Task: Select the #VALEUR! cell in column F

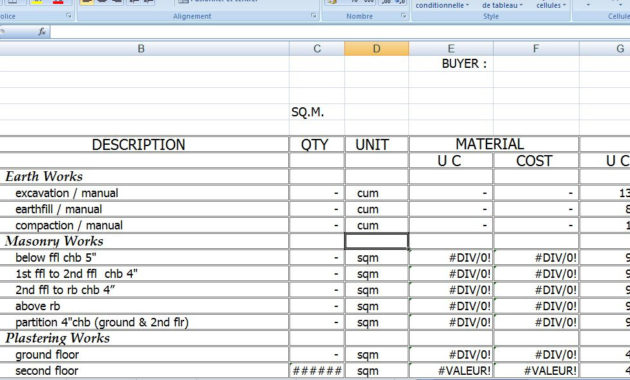Action: tap(536, 370)
